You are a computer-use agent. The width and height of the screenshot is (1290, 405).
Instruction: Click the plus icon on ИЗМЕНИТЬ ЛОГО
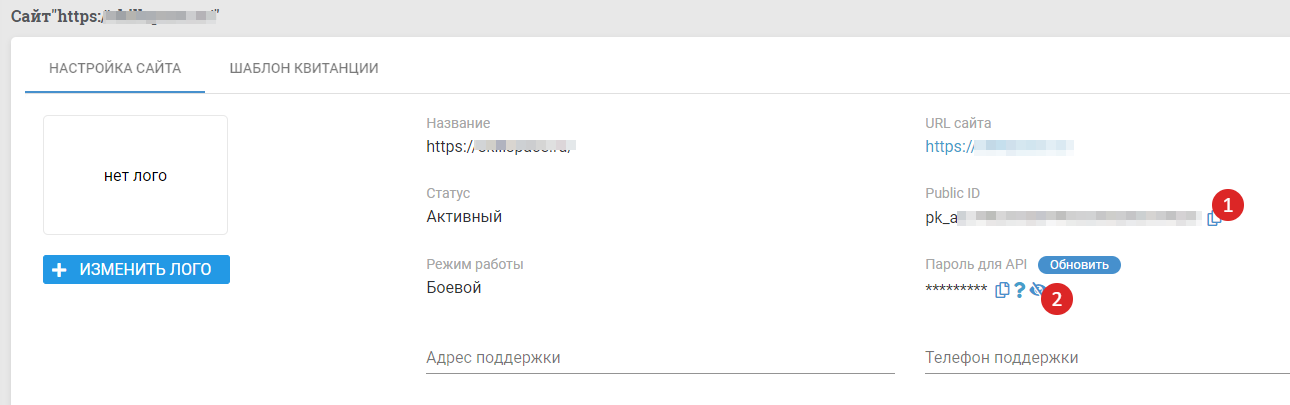click(x=59, y=269)
